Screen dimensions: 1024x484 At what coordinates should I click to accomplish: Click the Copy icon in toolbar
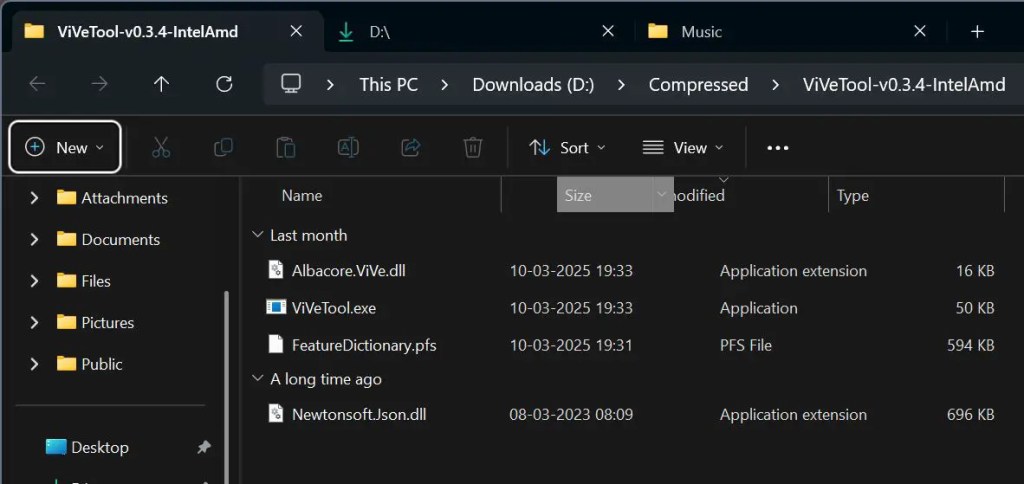click(223, 148)
